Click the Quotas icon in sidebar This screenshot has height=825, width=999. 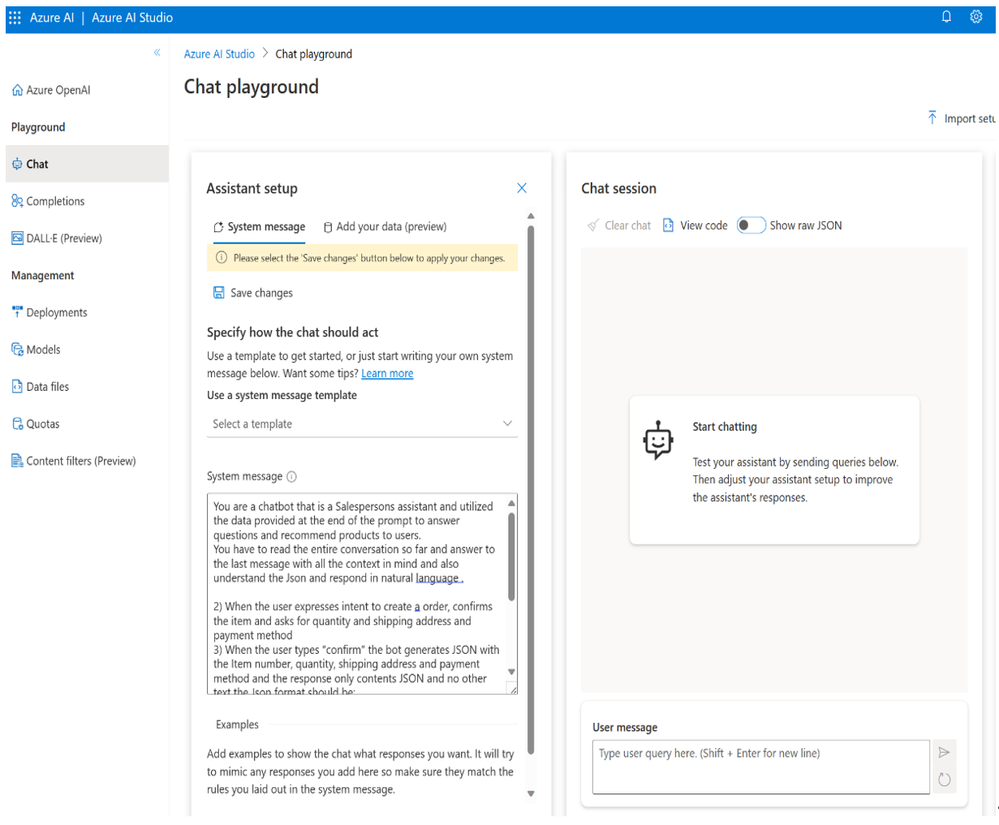(x=17, y=424)
